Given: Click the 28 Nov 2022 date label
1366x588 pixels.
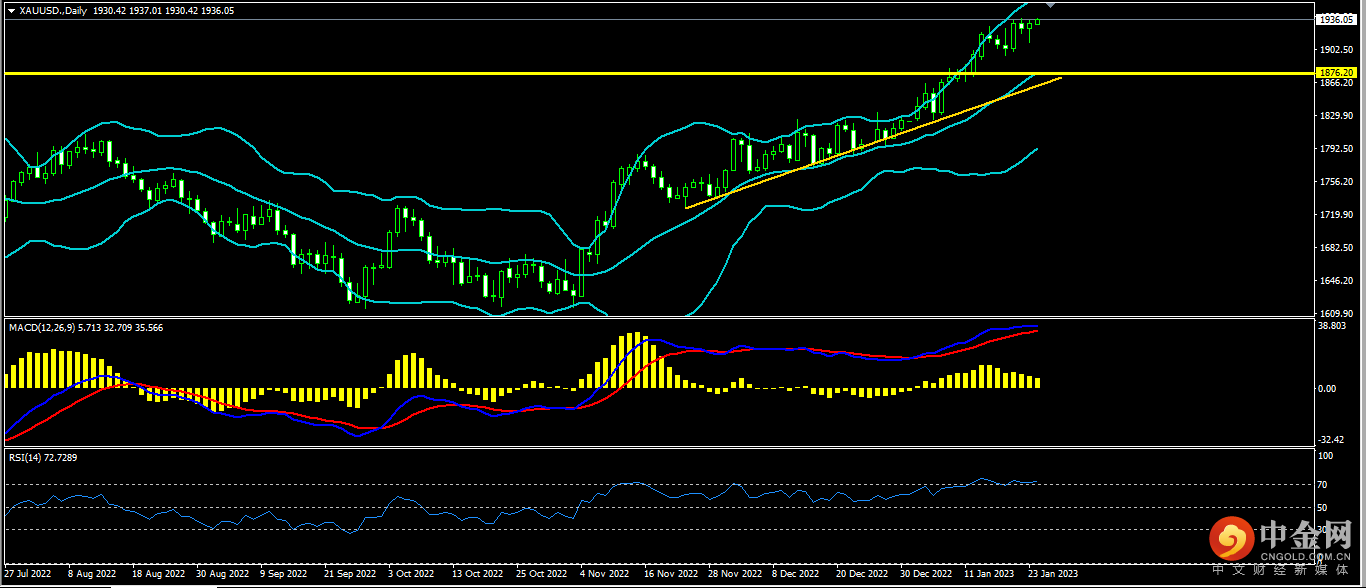Looking at the screenshot, I should [x=734, y=574].
